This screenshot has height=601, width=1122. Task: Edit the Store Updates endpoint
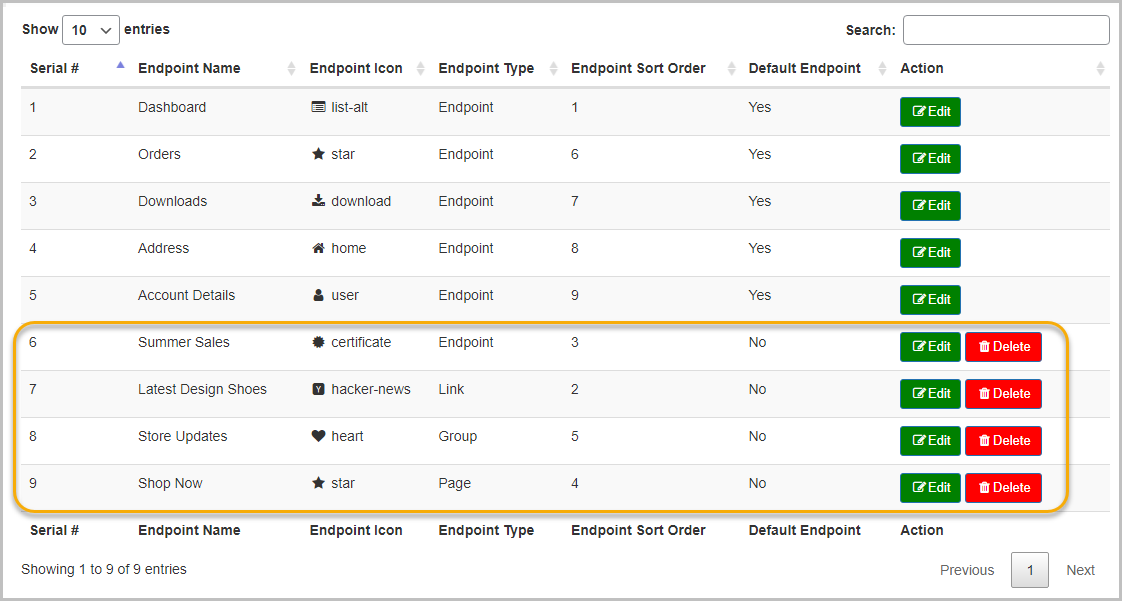[x=930, y=441]
